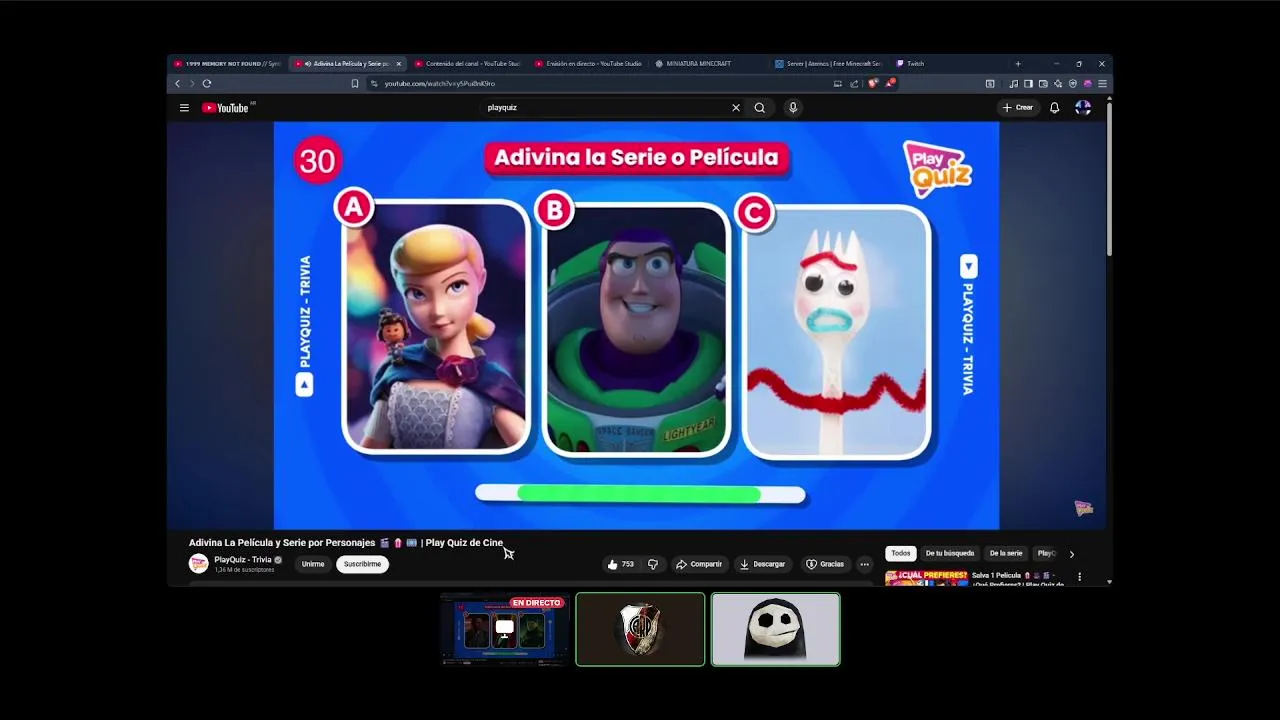Image resolution: width=1280 pixels, height=720 pixels.
Task: Click answer card A with Bo Peep
Action: click(436, 326)
